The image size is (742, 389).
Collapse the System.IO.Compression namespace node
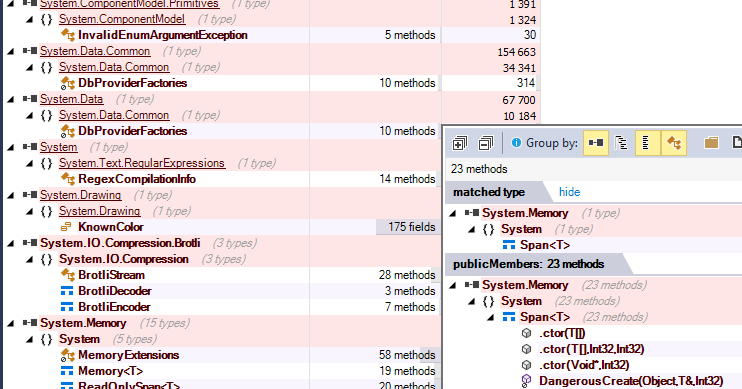[x=29, y=259]
